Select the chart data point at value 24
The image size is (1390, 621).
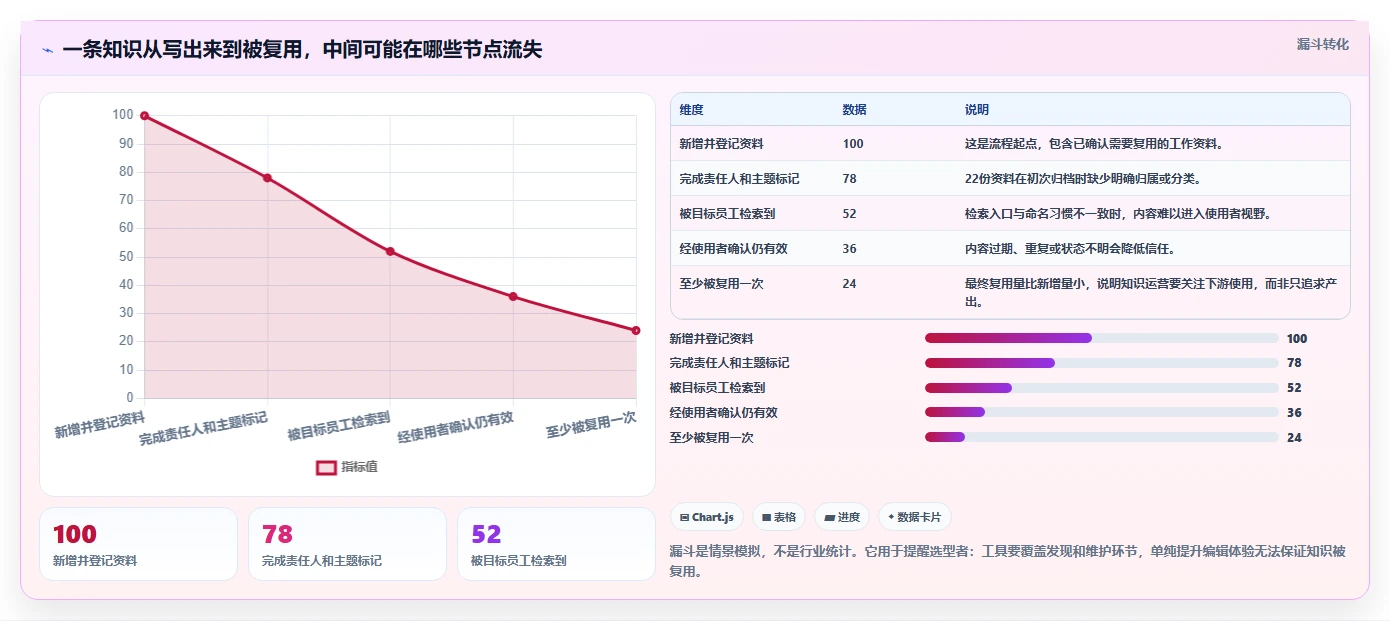[636, 330]
